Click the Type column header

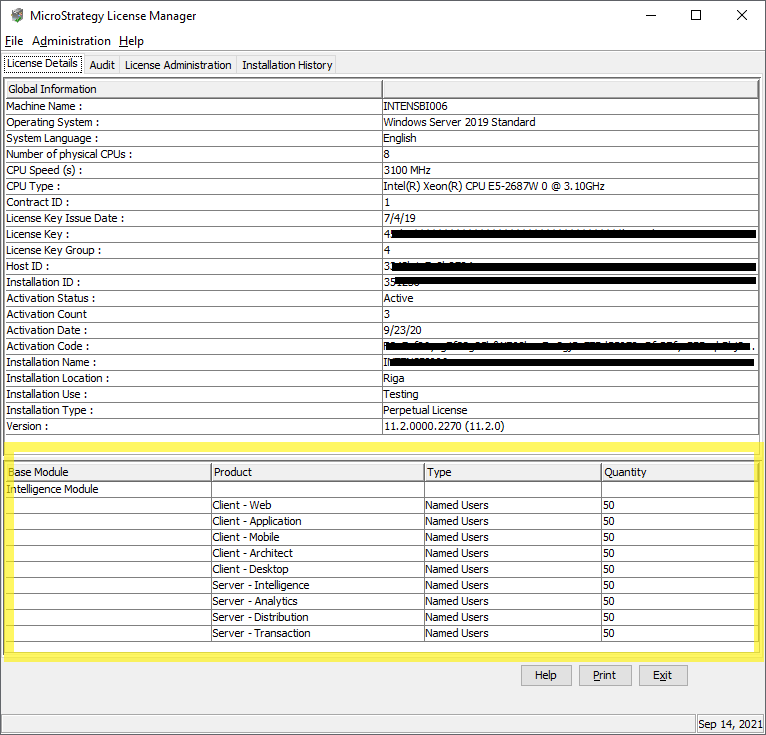pyautogui.click(x=512, y=472)
